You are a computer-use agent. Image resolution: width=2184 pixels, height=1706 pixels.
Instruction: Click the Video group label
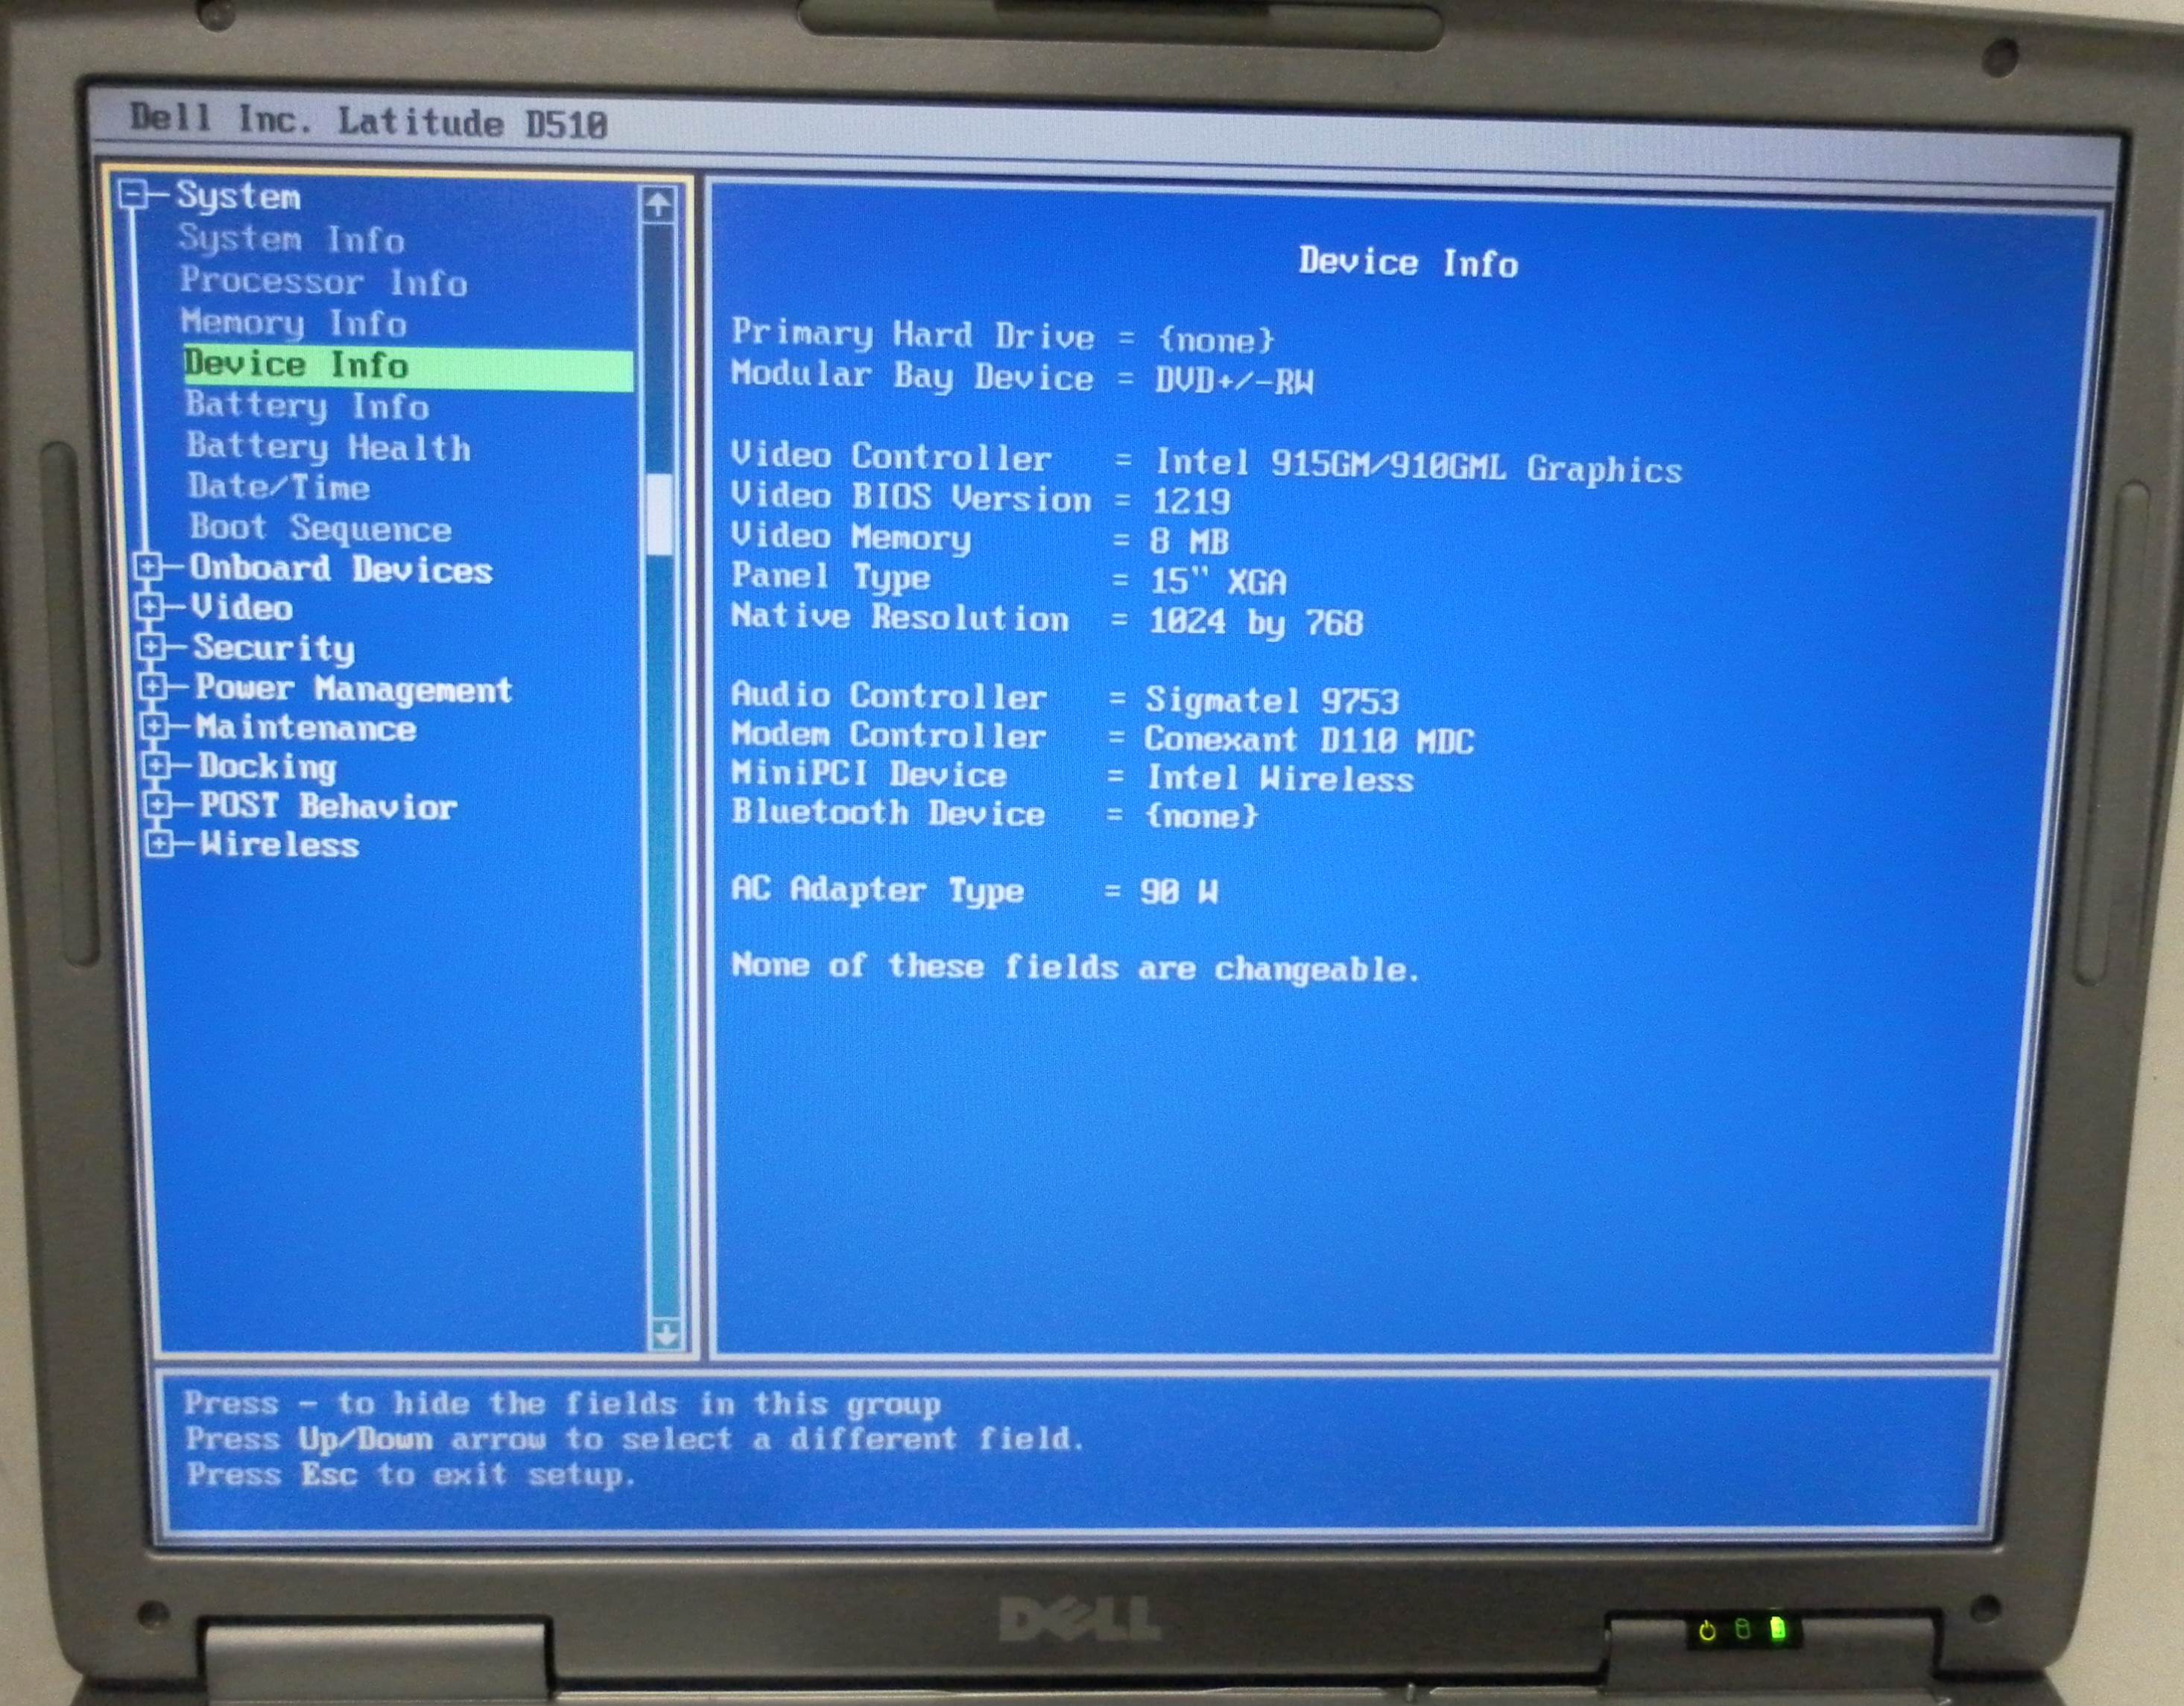241,607
